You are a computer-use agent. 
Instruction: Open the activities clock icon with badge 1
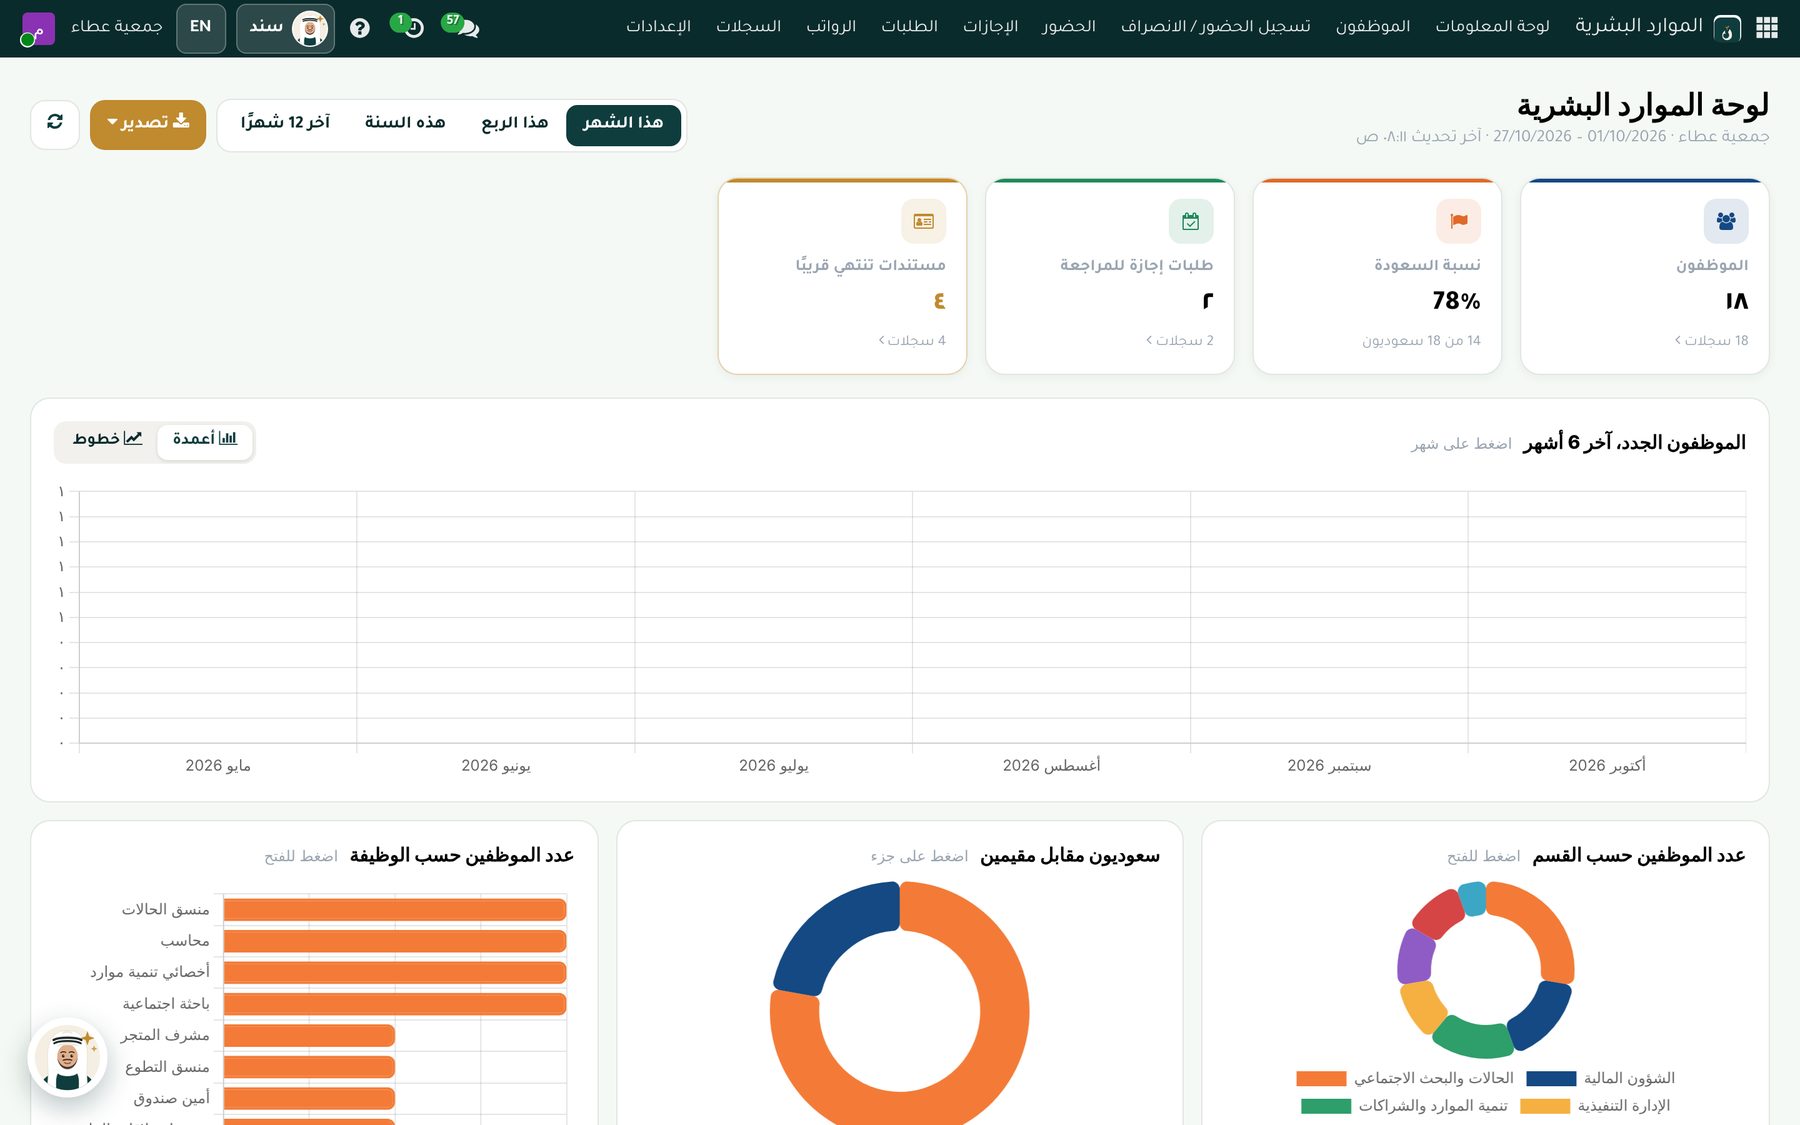coord(409,26)
